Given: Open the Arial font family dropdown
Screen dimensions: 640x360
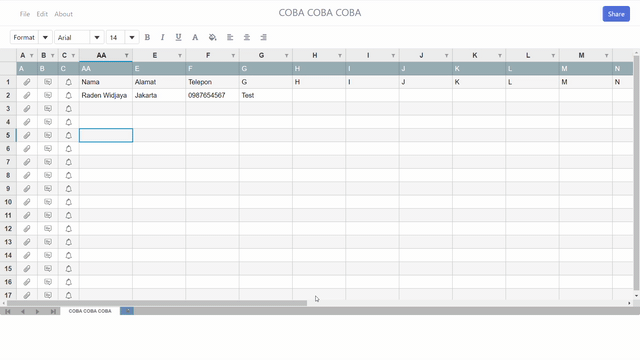Looking at the screenshot, I should (97, 37).
